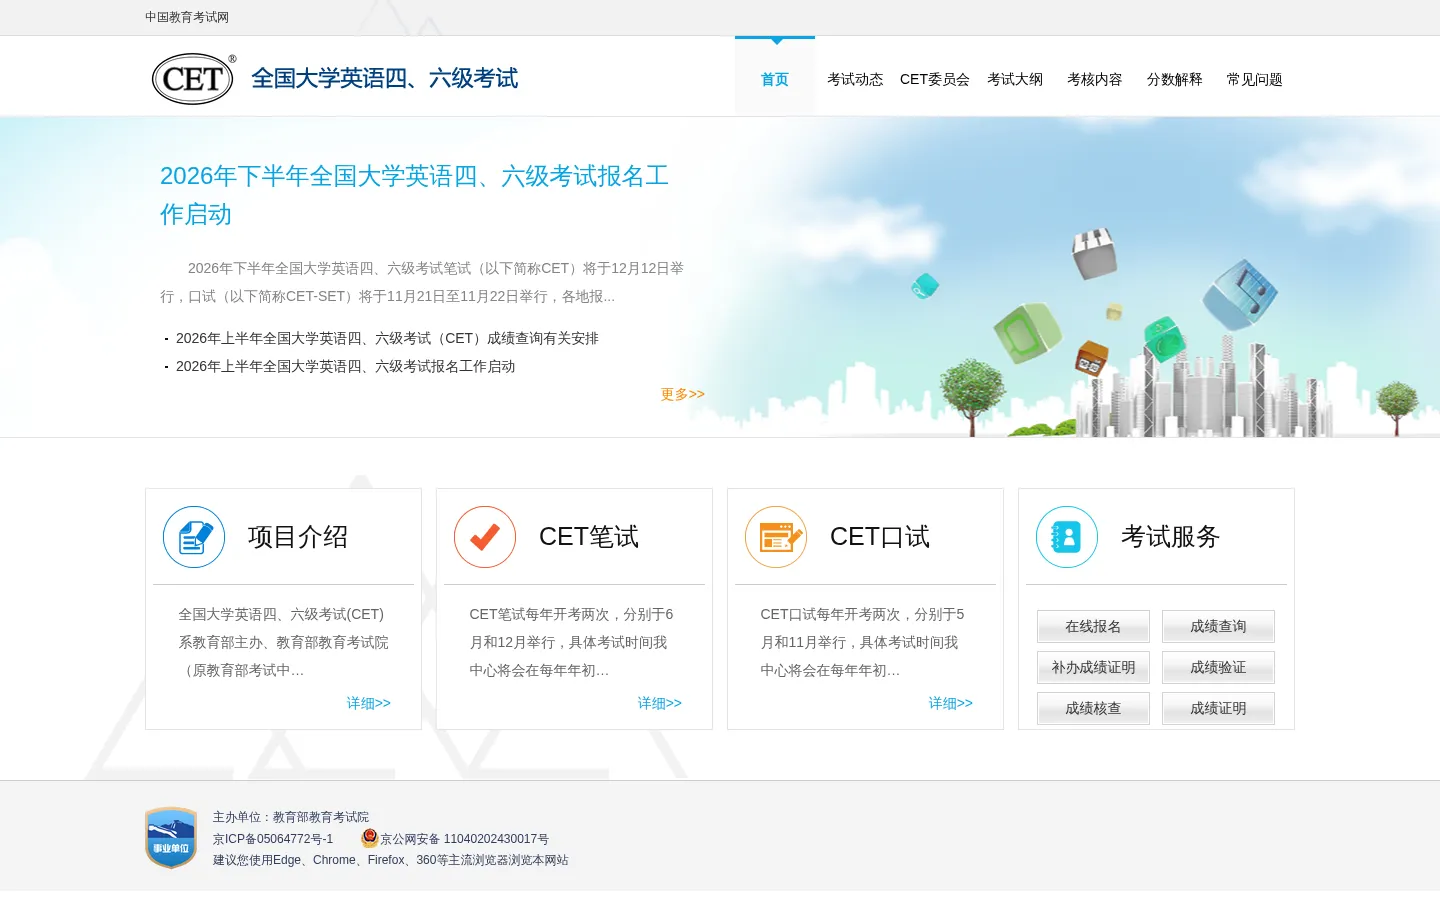
Task: Select 考试大纲 in the top navigation
Action: [x=1015, y=79]
